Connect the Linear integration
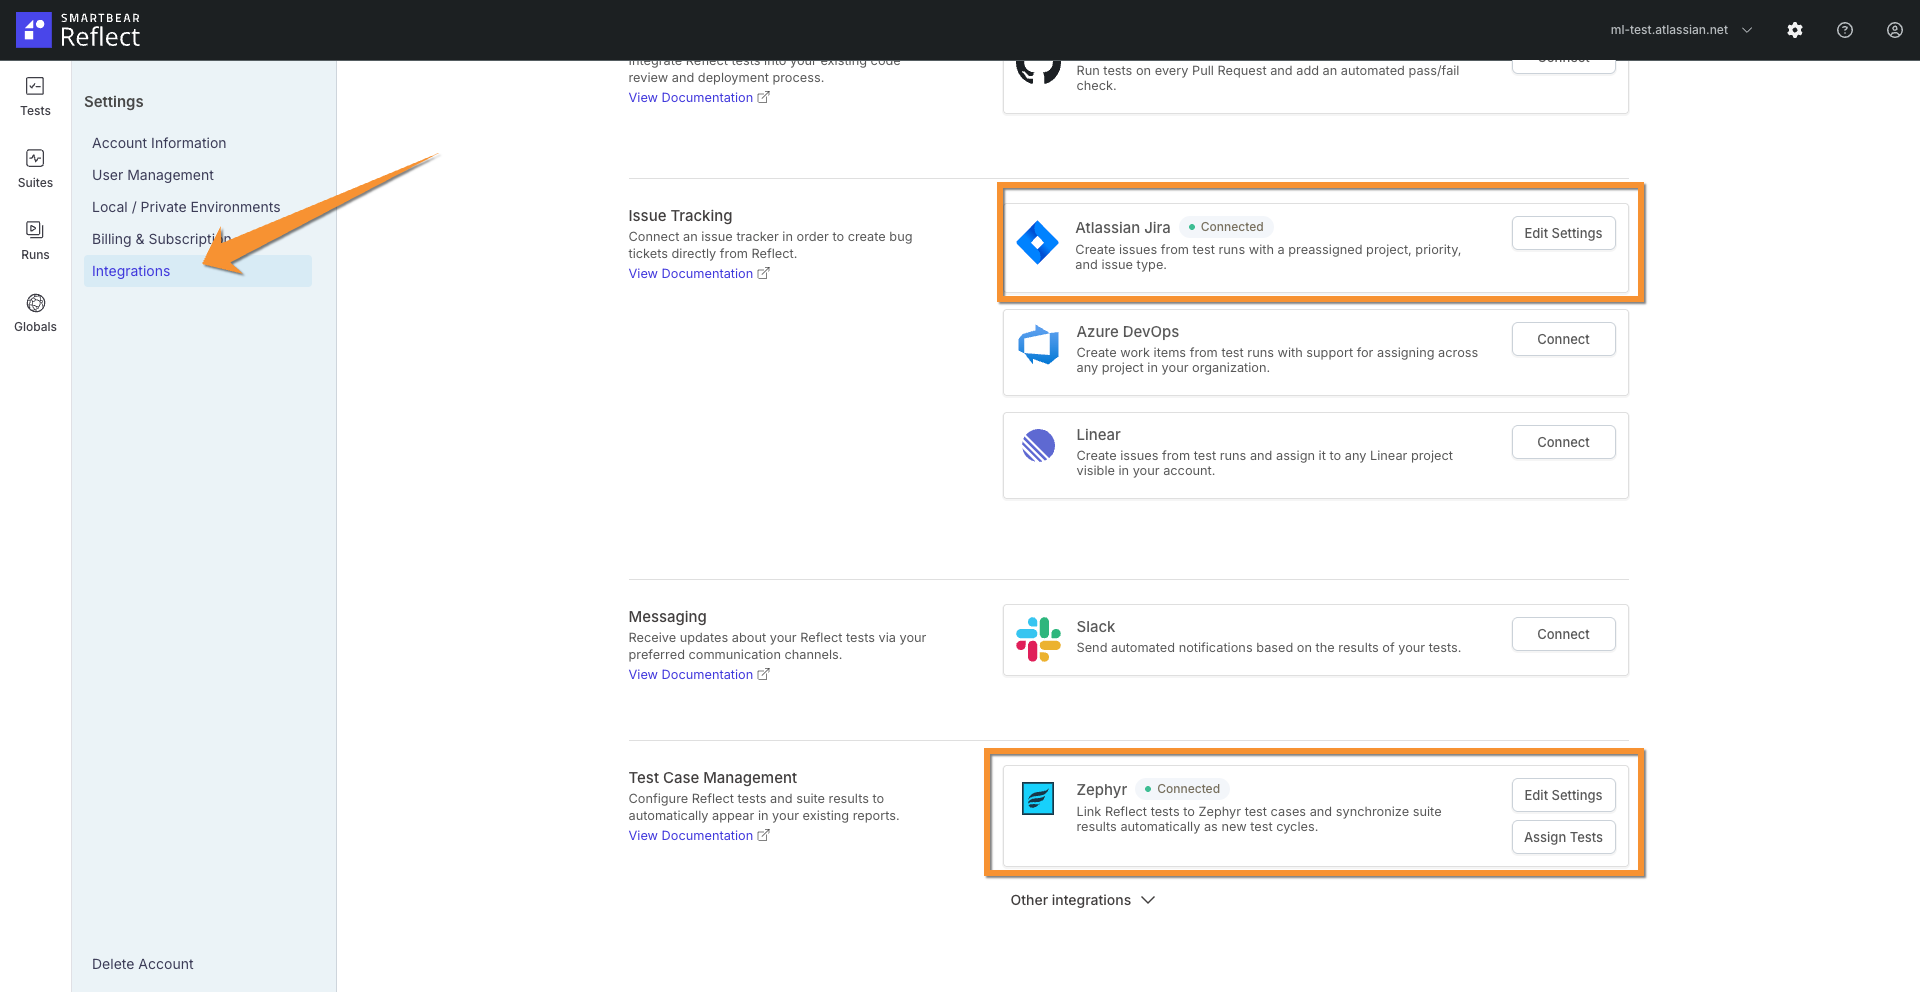 [1563, 441]
